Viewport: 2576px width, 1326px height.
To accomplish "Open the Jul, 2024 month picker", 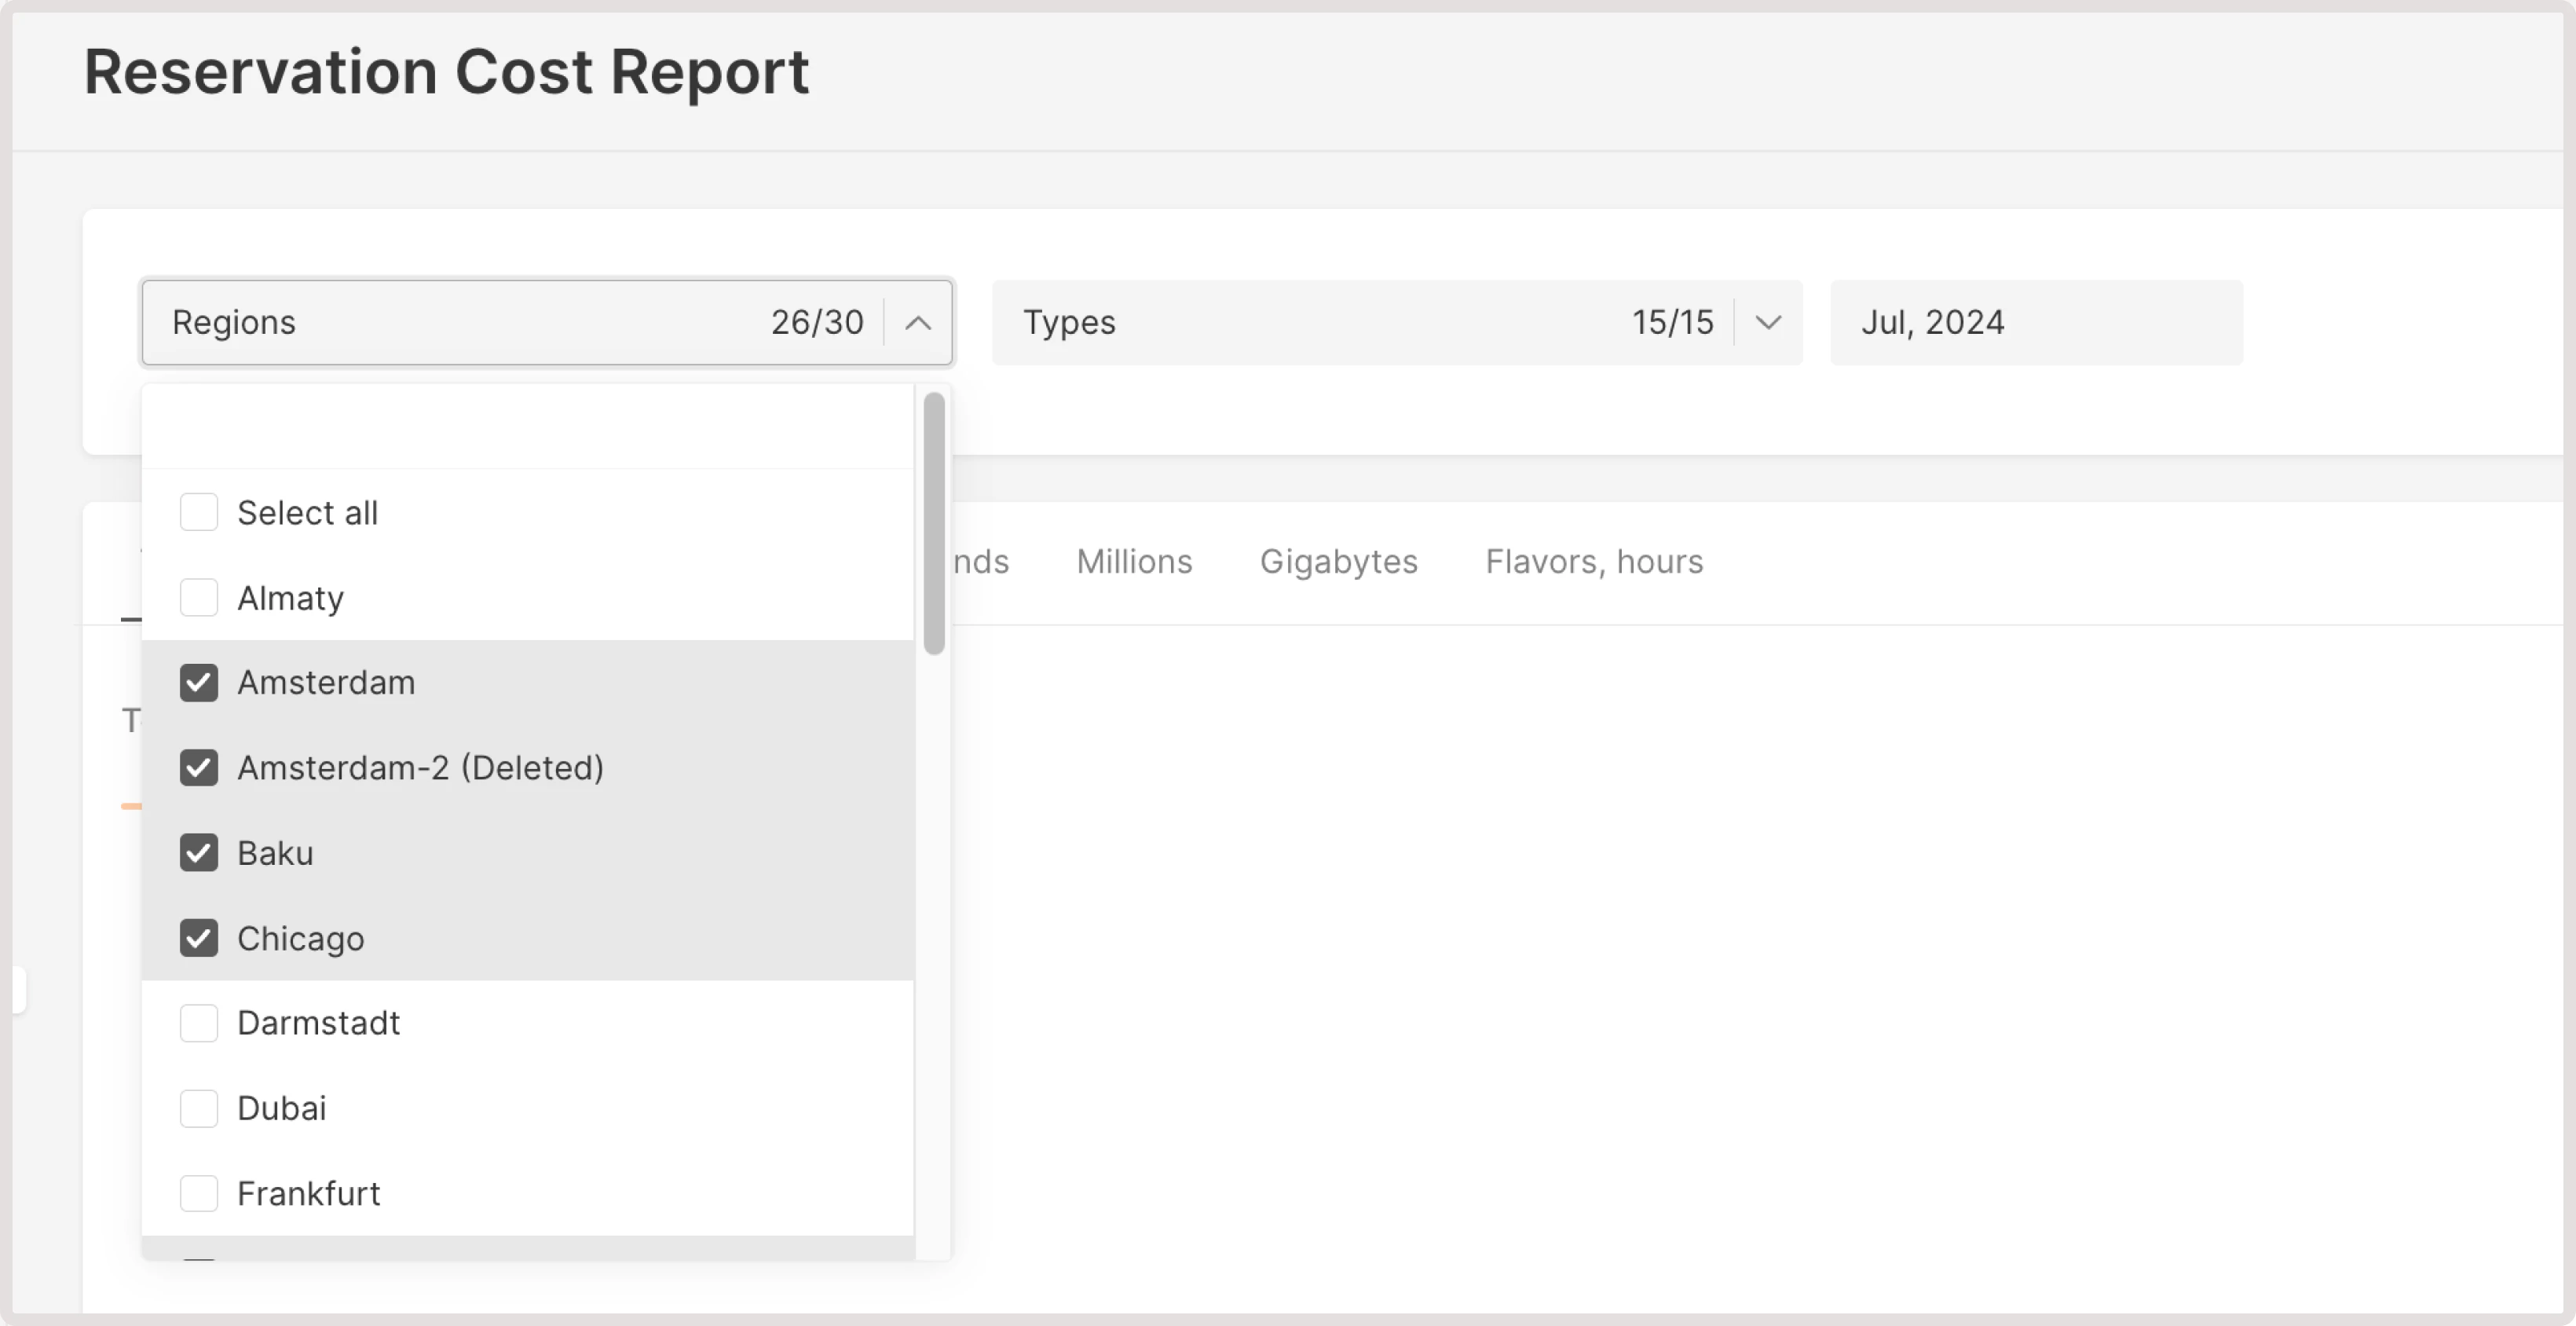I will tap(2035, 322).
